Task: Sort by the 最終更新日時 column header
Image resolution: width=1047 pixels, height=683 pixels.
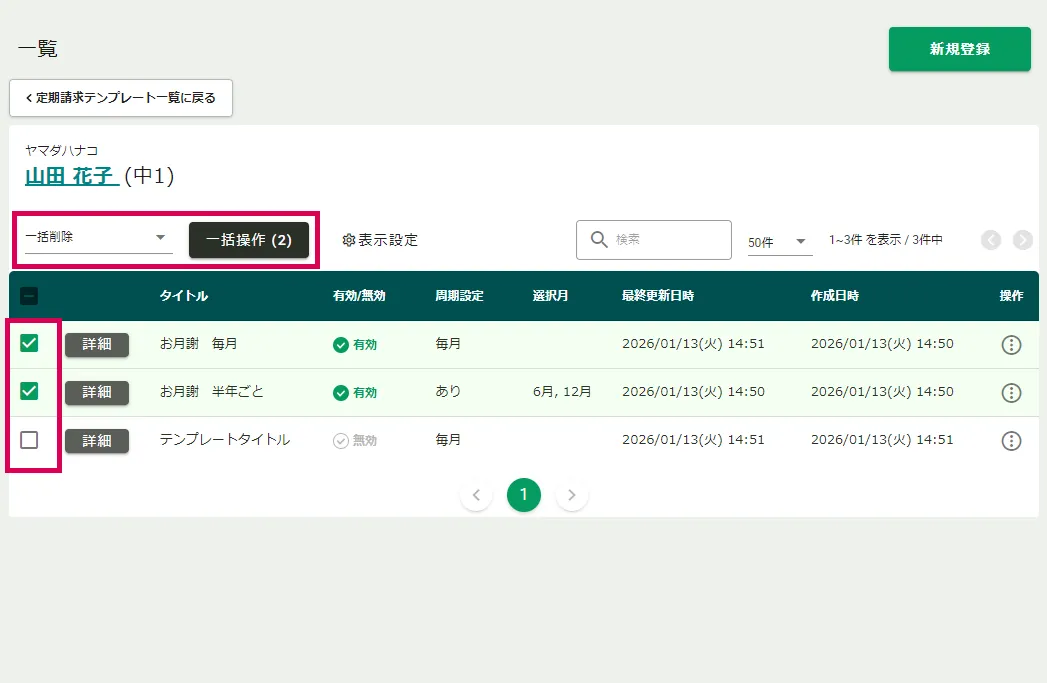Action: coord(657,296)
